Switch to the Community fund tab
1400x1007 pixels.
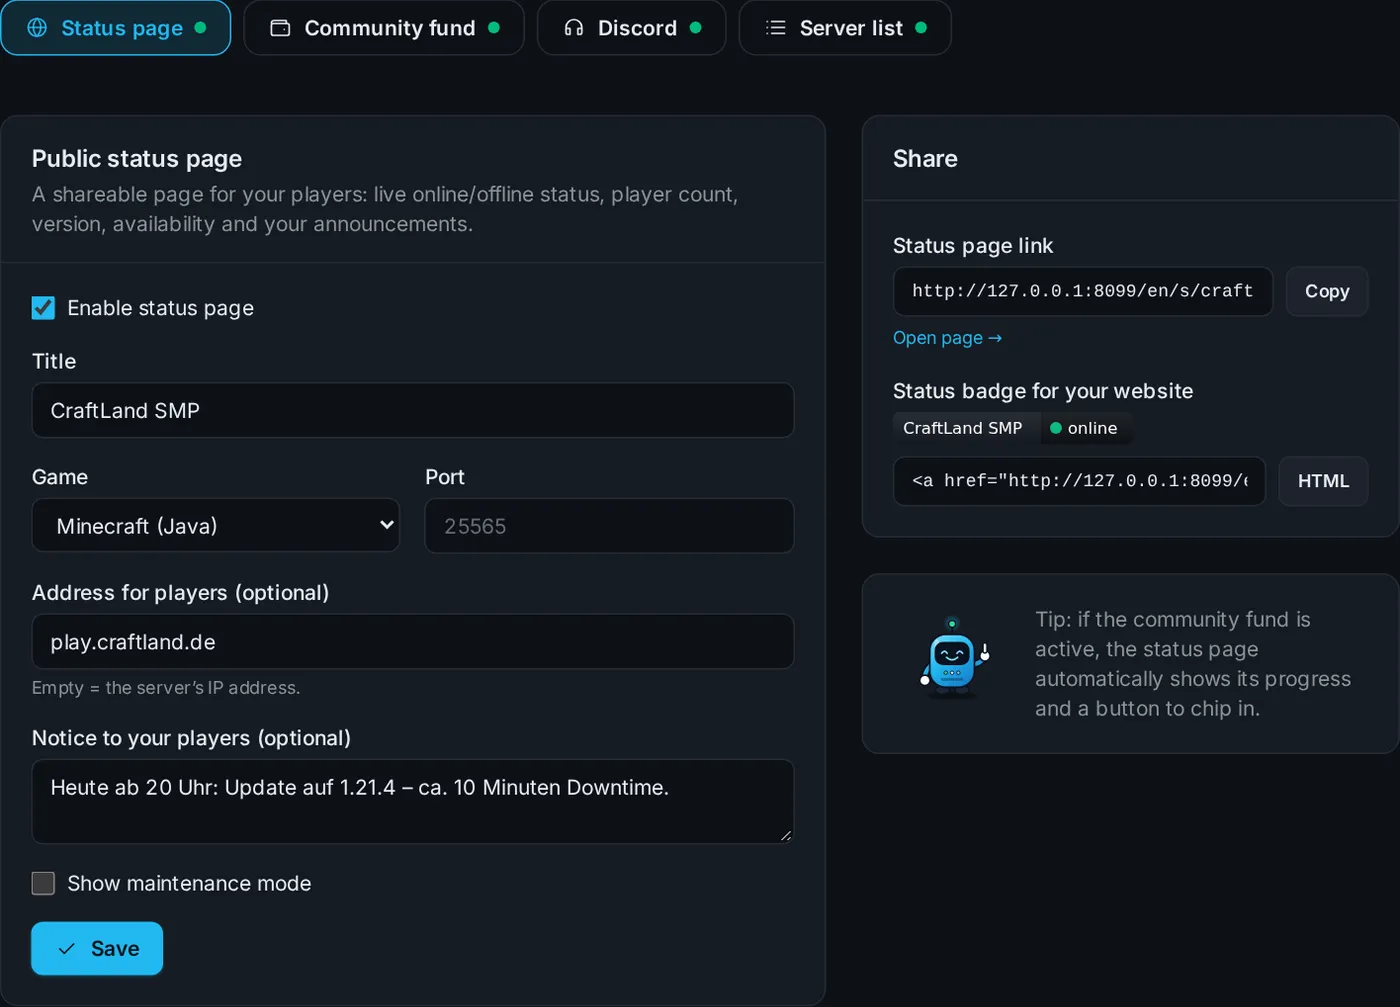point(384,28)
